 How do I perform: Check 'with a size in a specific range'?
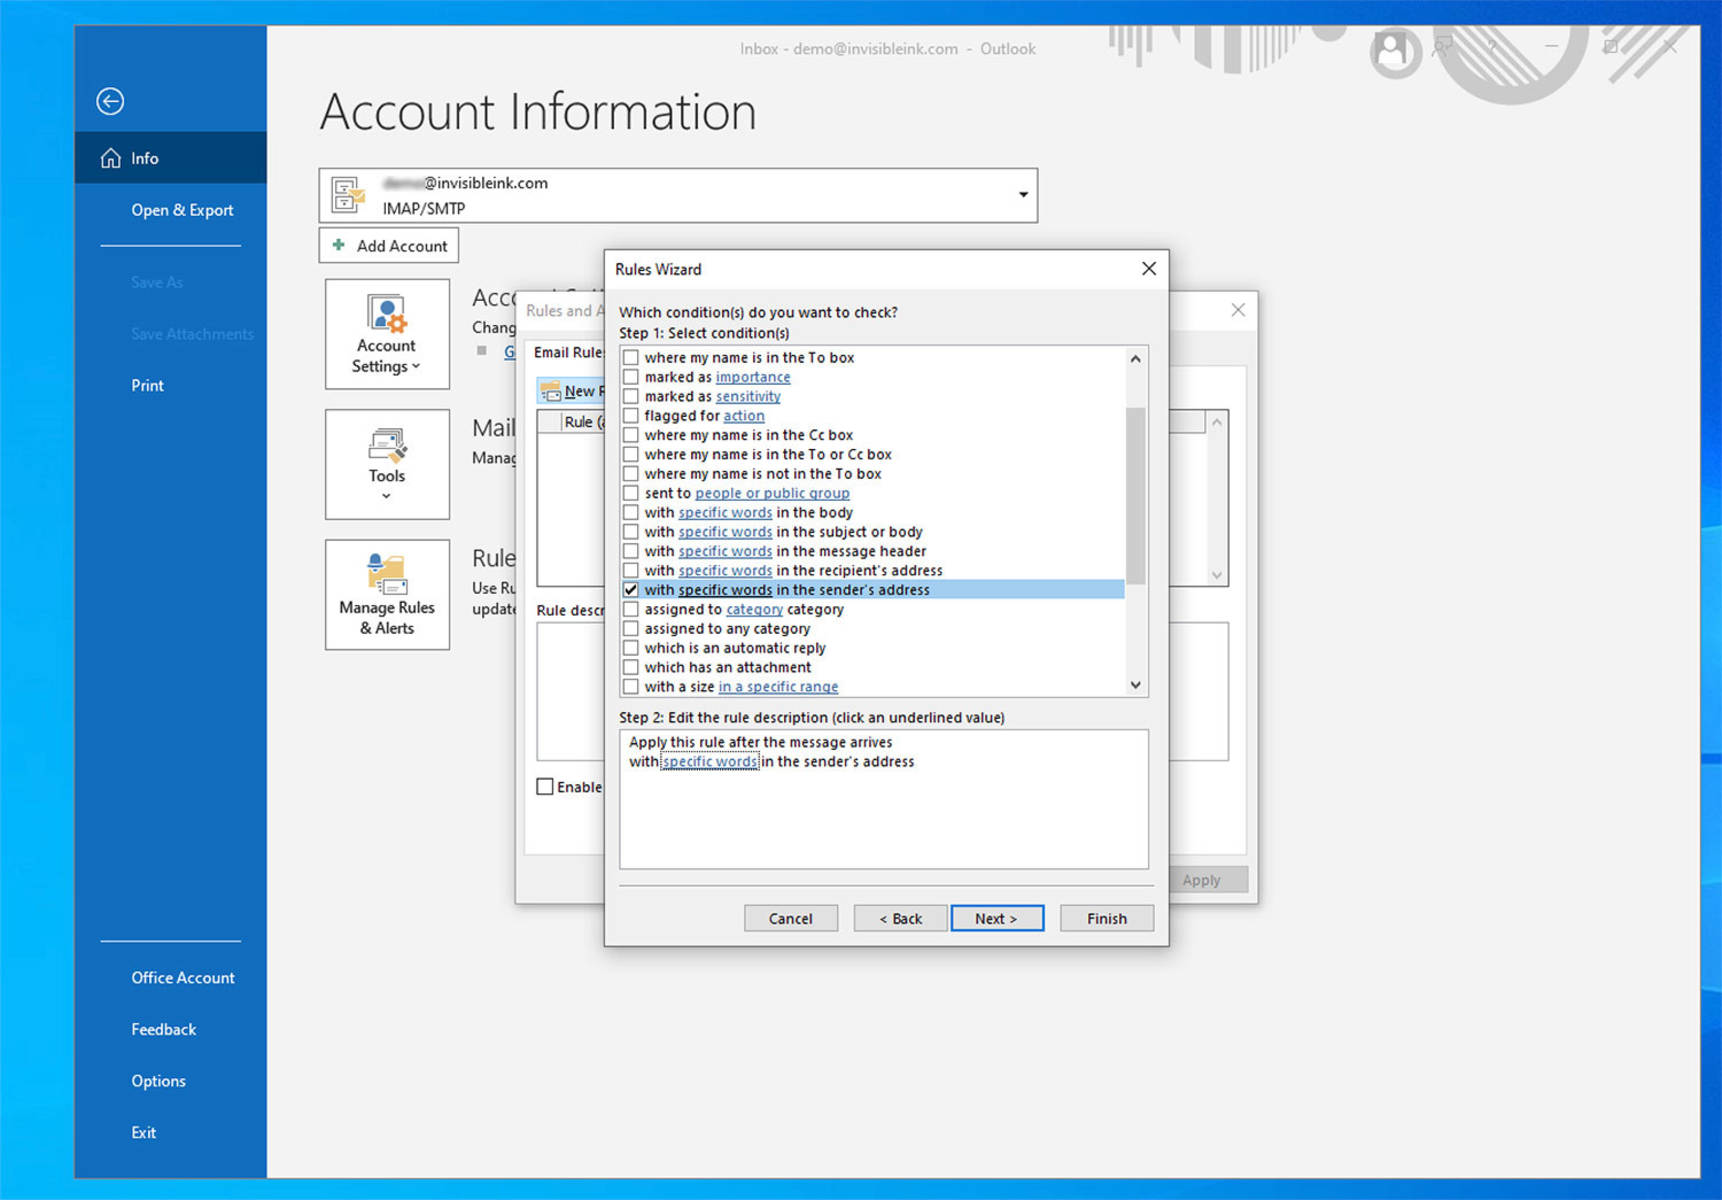[x=631, y=687]
